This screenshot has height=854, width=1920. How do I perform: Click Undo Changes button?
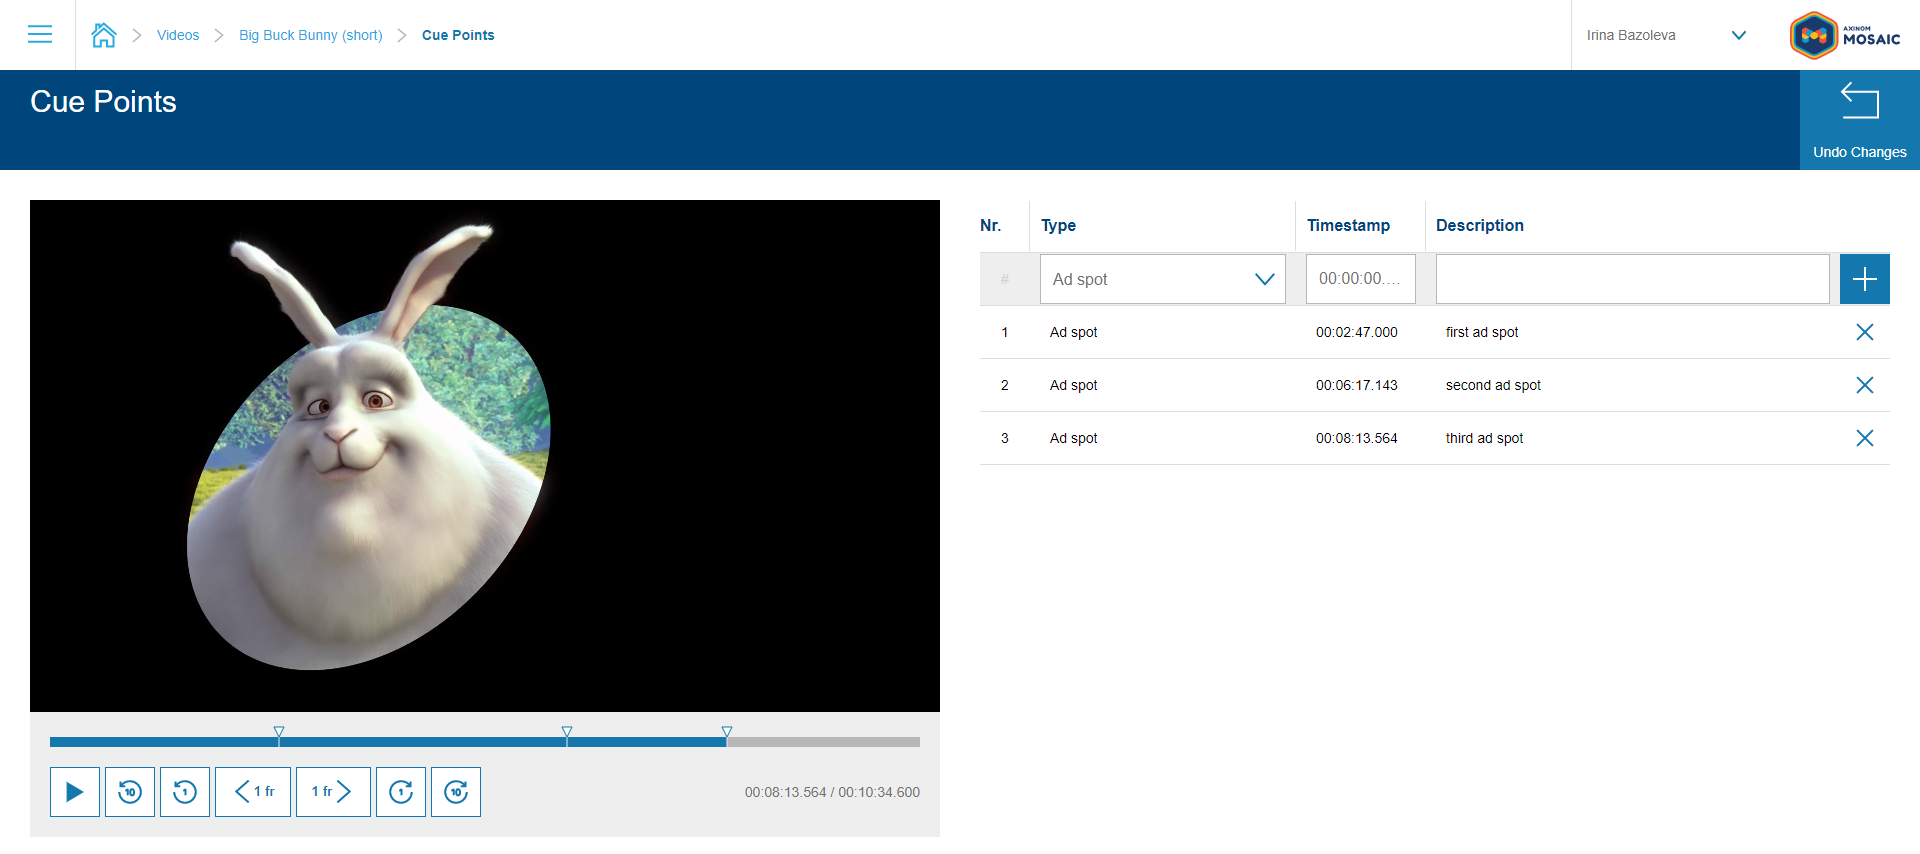[1859, 120]
